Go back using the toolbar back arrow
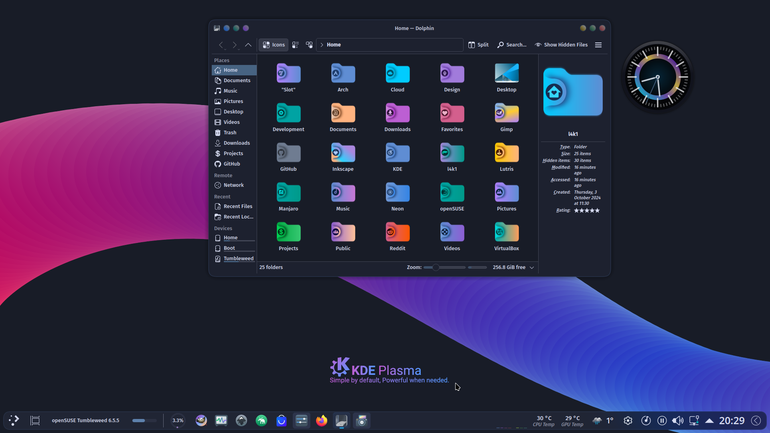This screenshot has height=433, width=770. click(221, 45)
